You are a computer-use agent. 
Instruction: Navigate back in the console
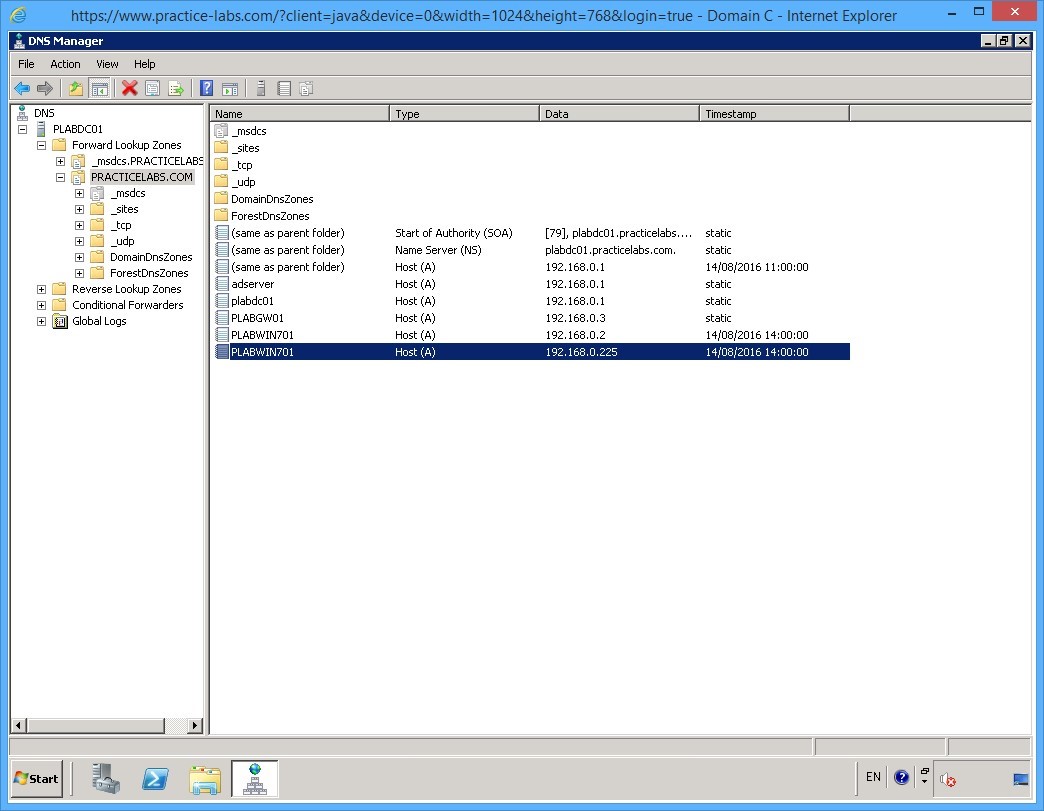22,88
